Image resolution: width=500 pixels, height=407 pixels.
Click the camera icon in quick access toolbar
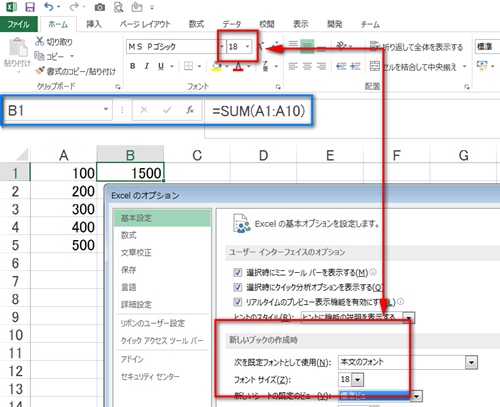(99, 7)
